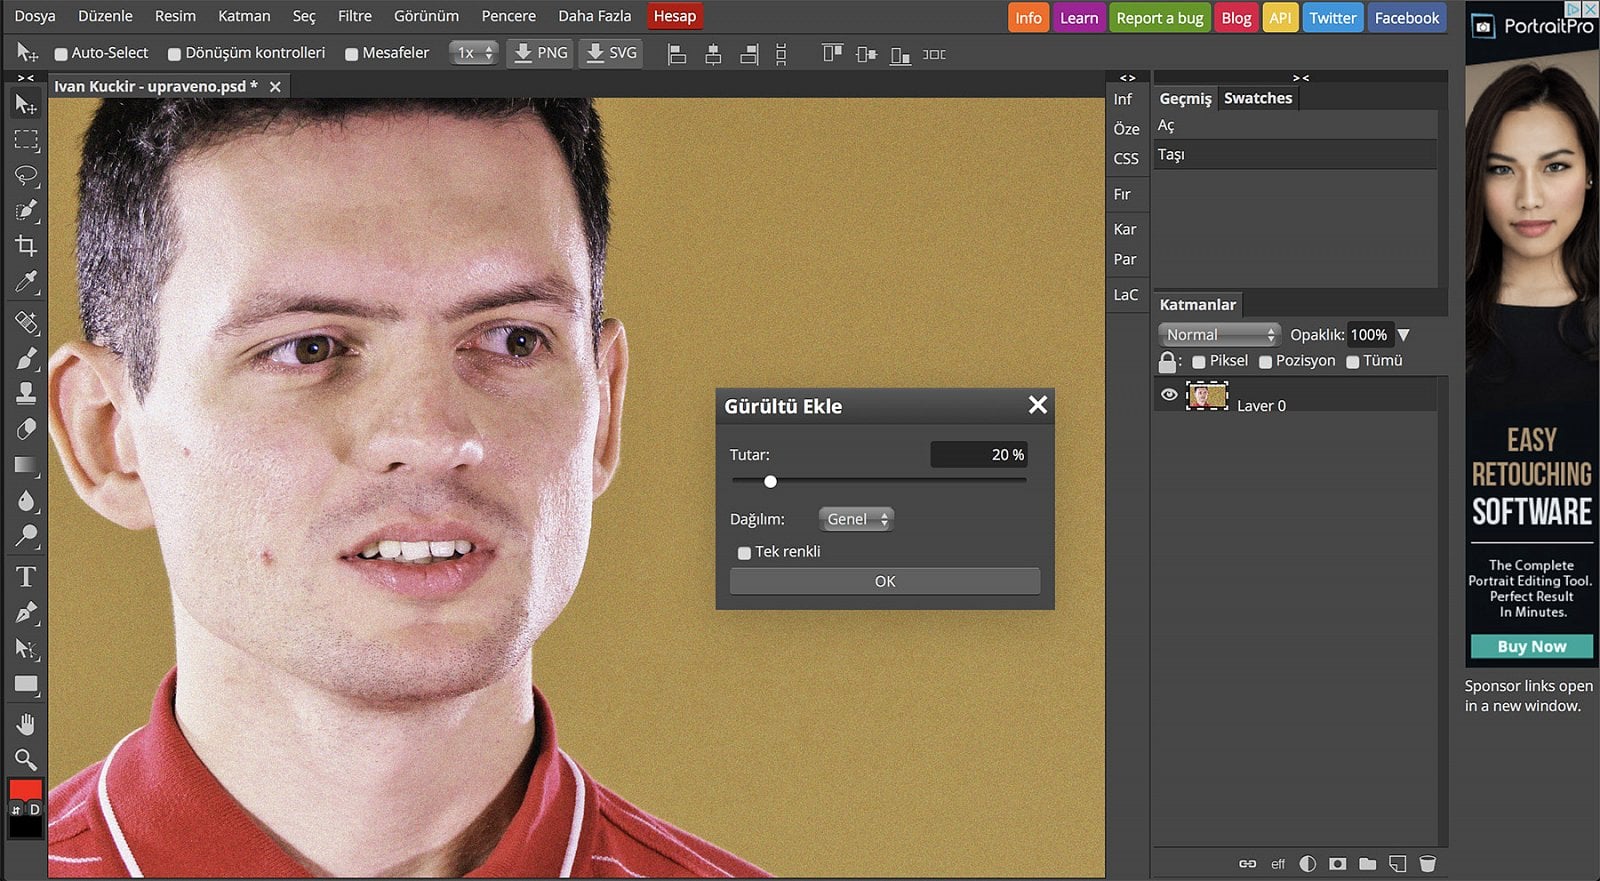The image size is (1600, 881).
Task: Open the layer effects (eff) menu
Action: click(x=1278, y=863)
